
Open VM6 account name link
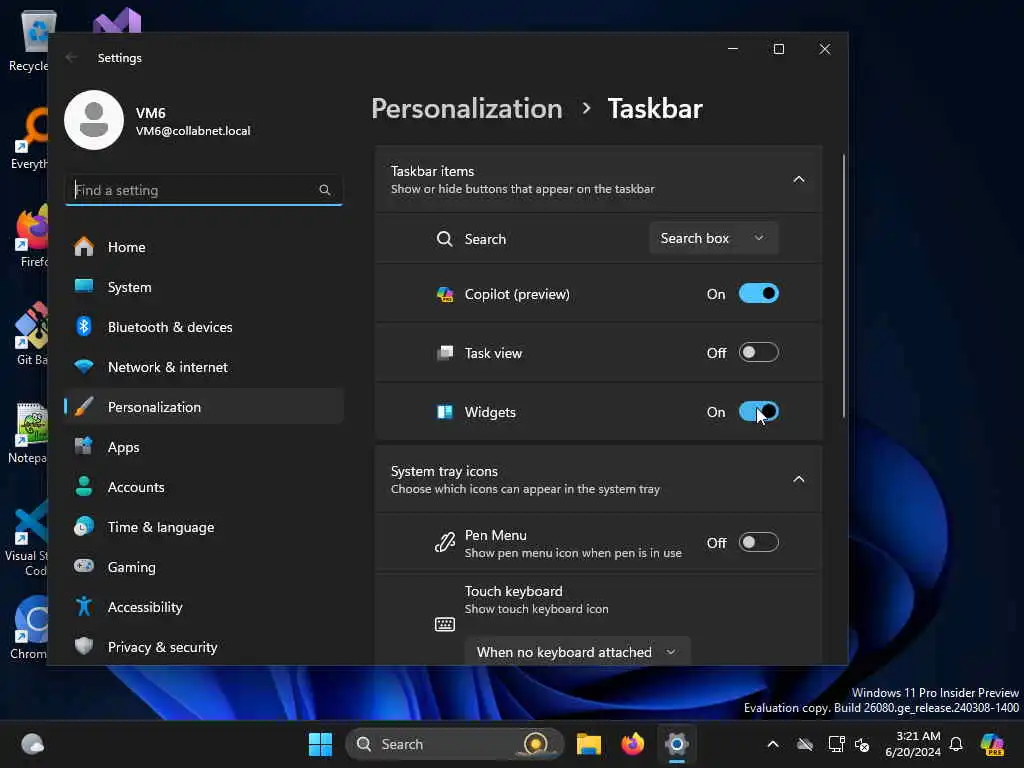pos(150,113)
